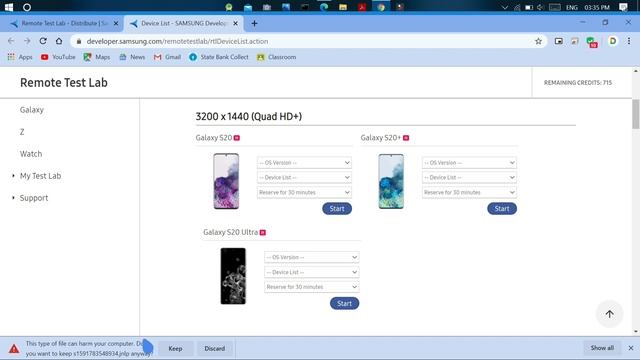Close the Device List tab
The image size is (640, 360).
pyautogui.click(x=236, y=24)
